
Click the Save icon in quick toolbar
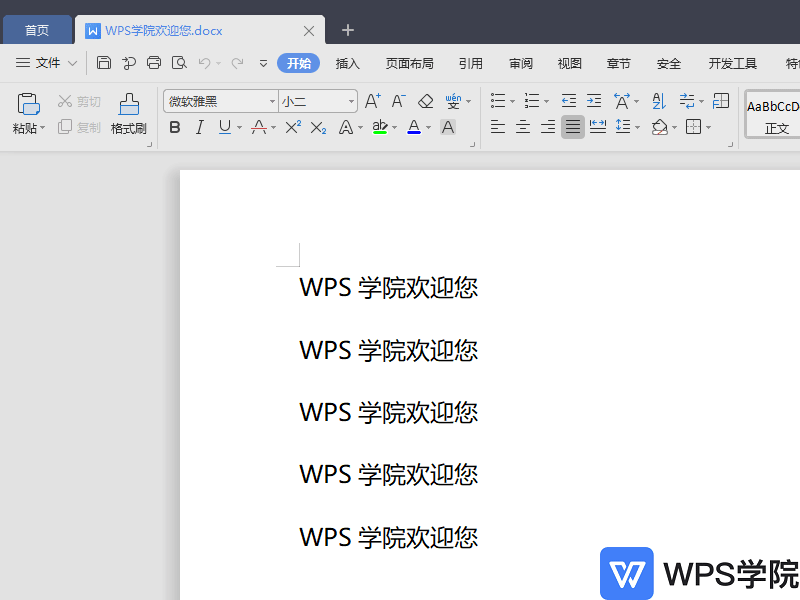point(104,63)
